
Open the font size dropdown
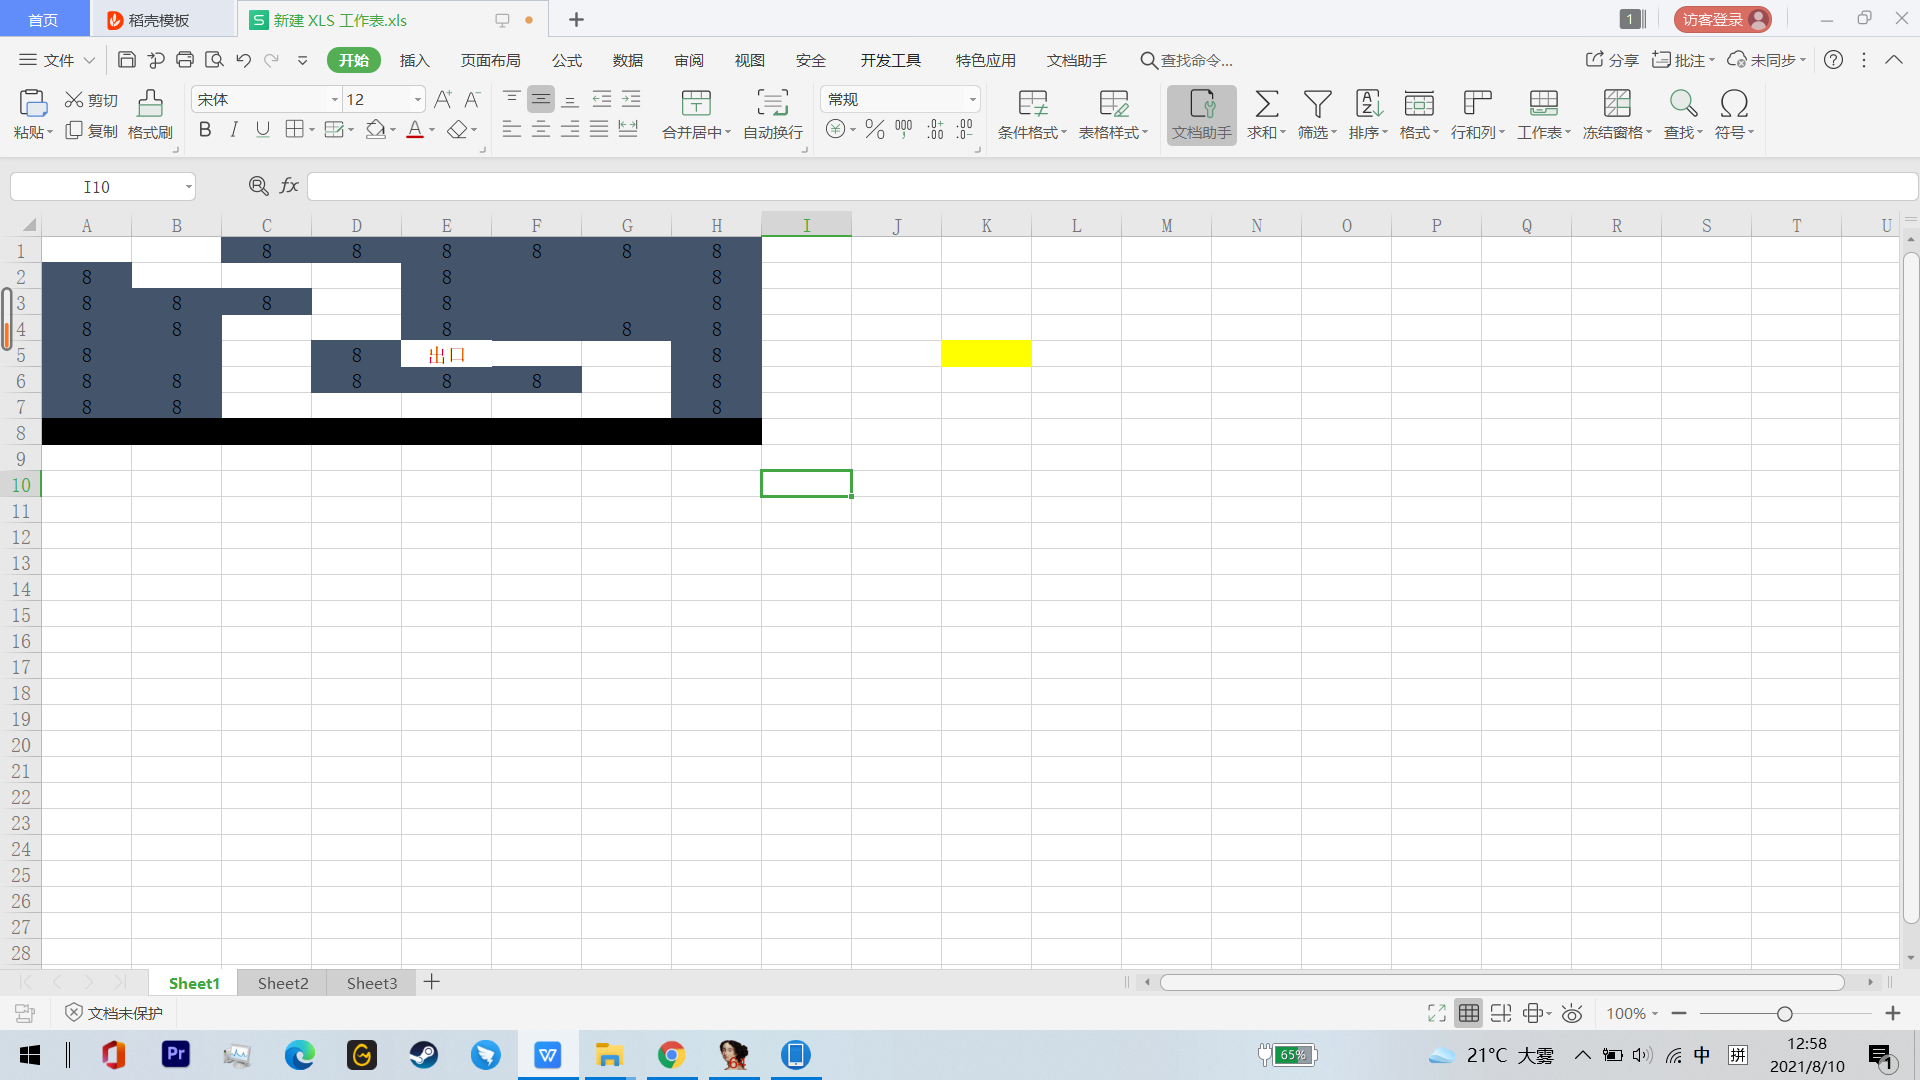(x=418, y=100)
